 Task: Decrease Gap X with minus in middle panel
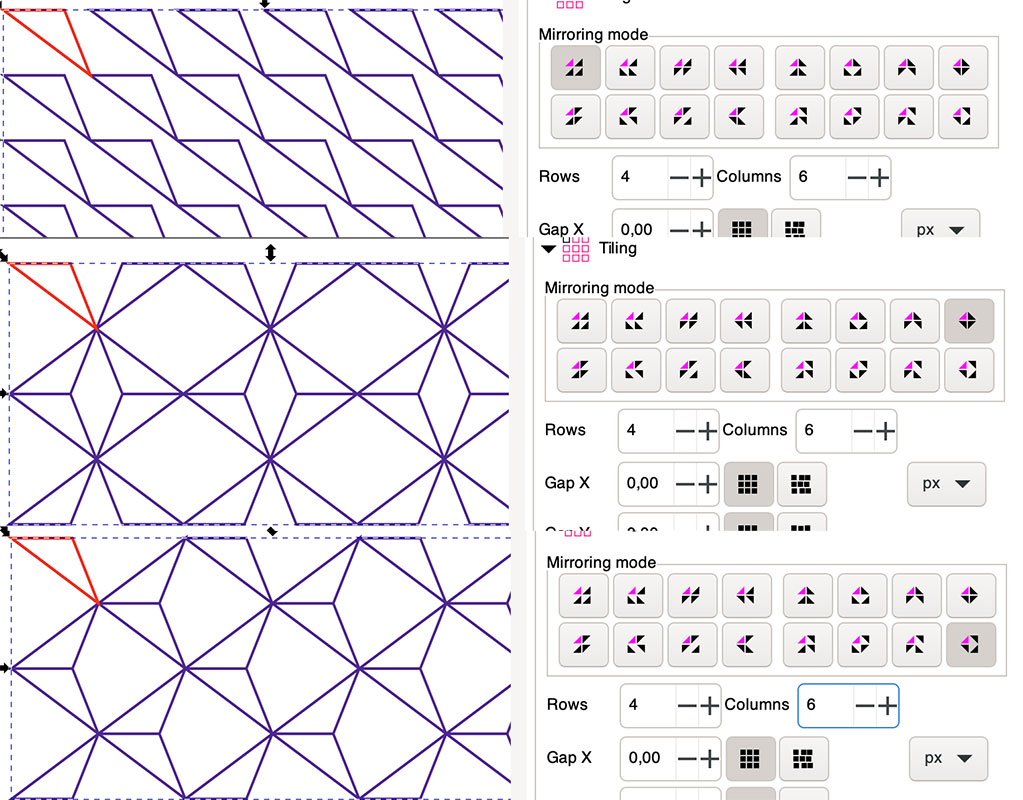pyautogui.click(x=685, y=484)
